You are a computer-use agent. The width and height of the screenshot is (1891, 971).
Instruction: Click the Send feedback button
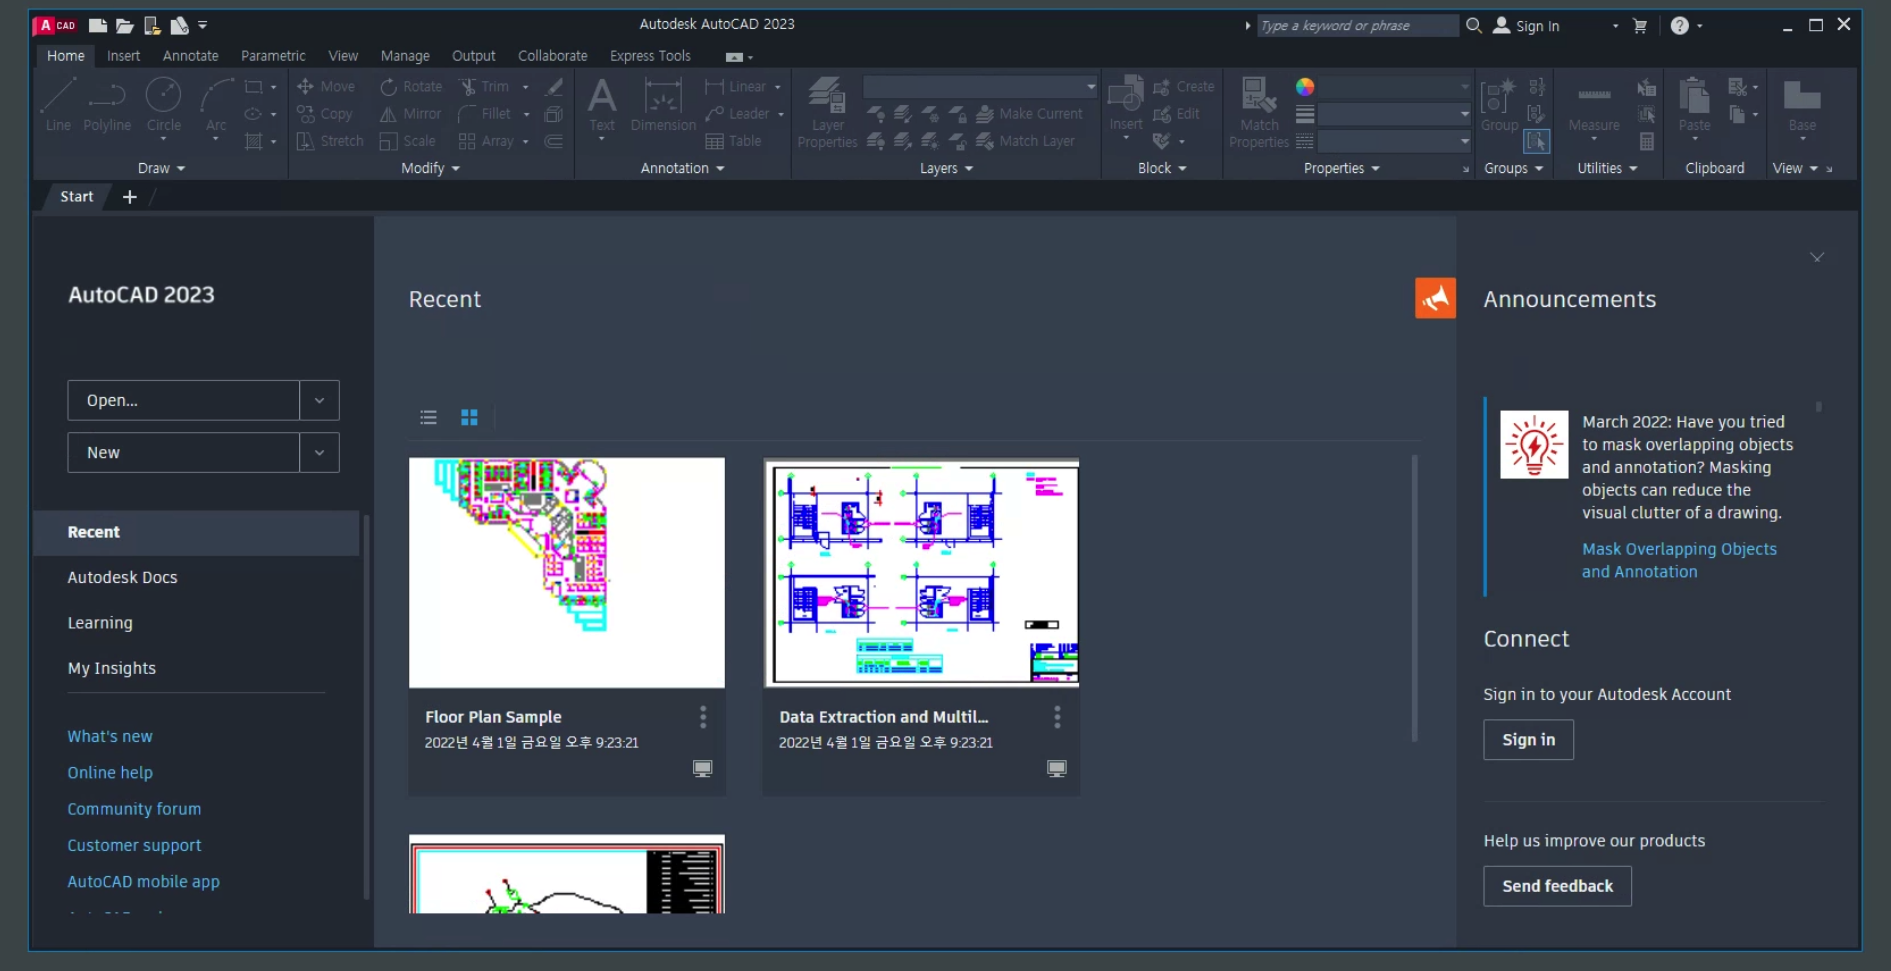click(1557, 886)
